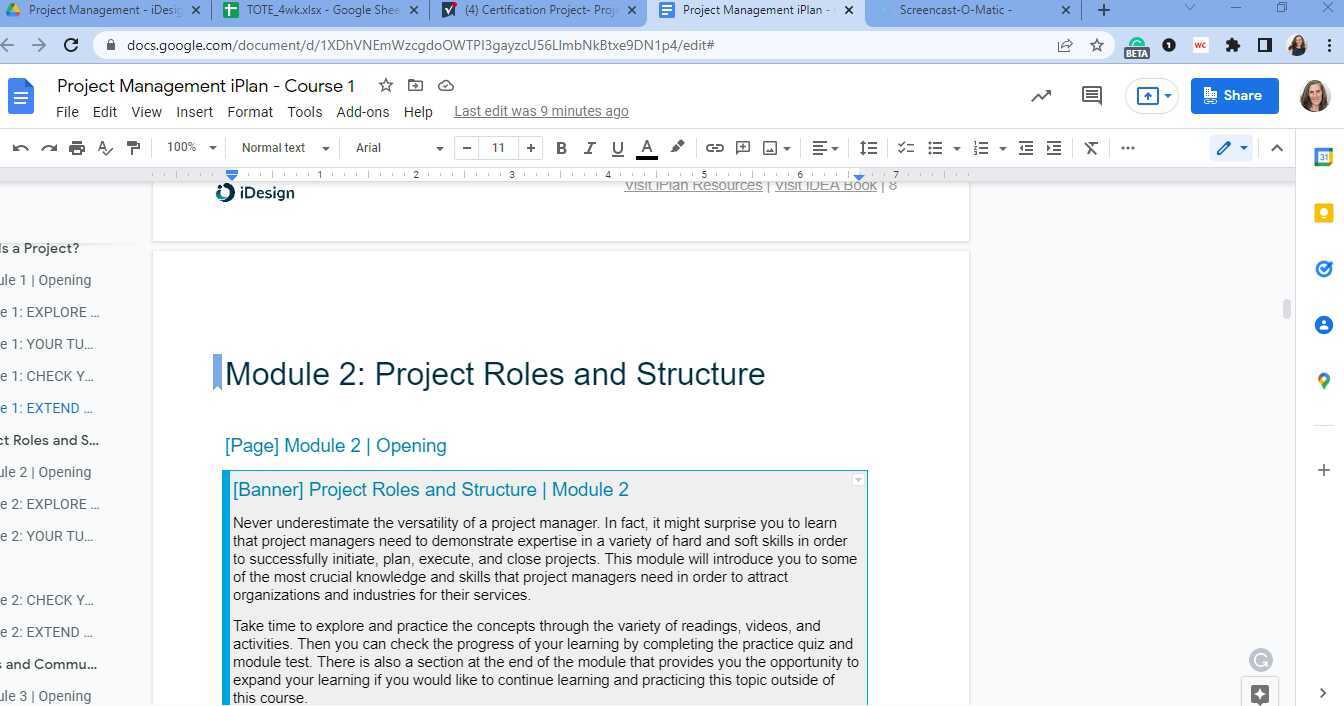1344x706 pixels.
Task: Insert a link using the toolbar icon
Action: coord(714,147)
